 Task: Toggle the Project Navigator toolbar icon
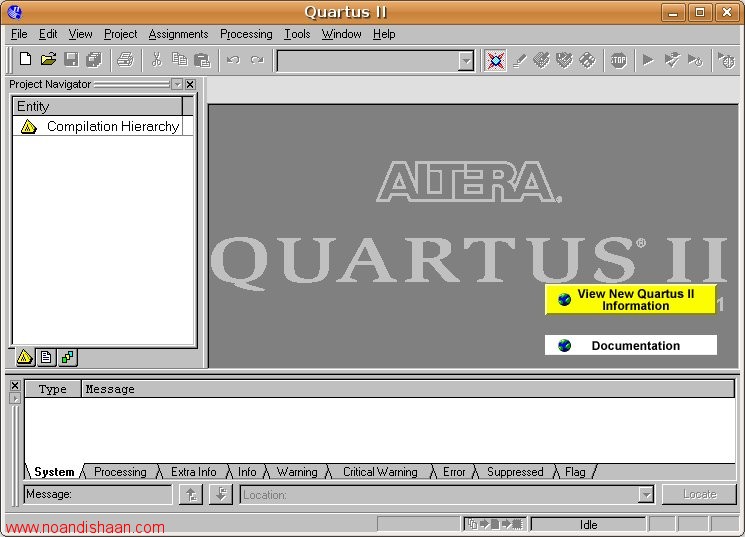tap(495, 60)
